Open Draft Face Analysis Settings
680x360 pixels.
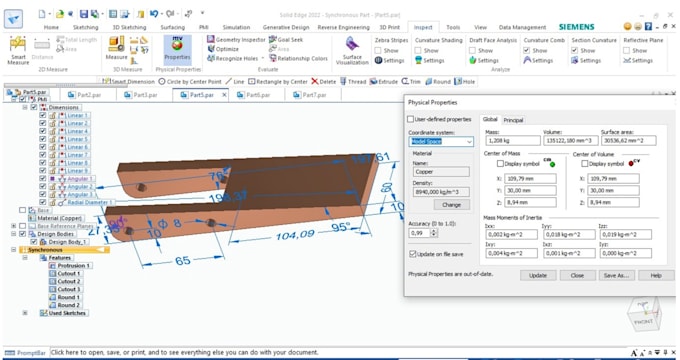pos(484,60)
